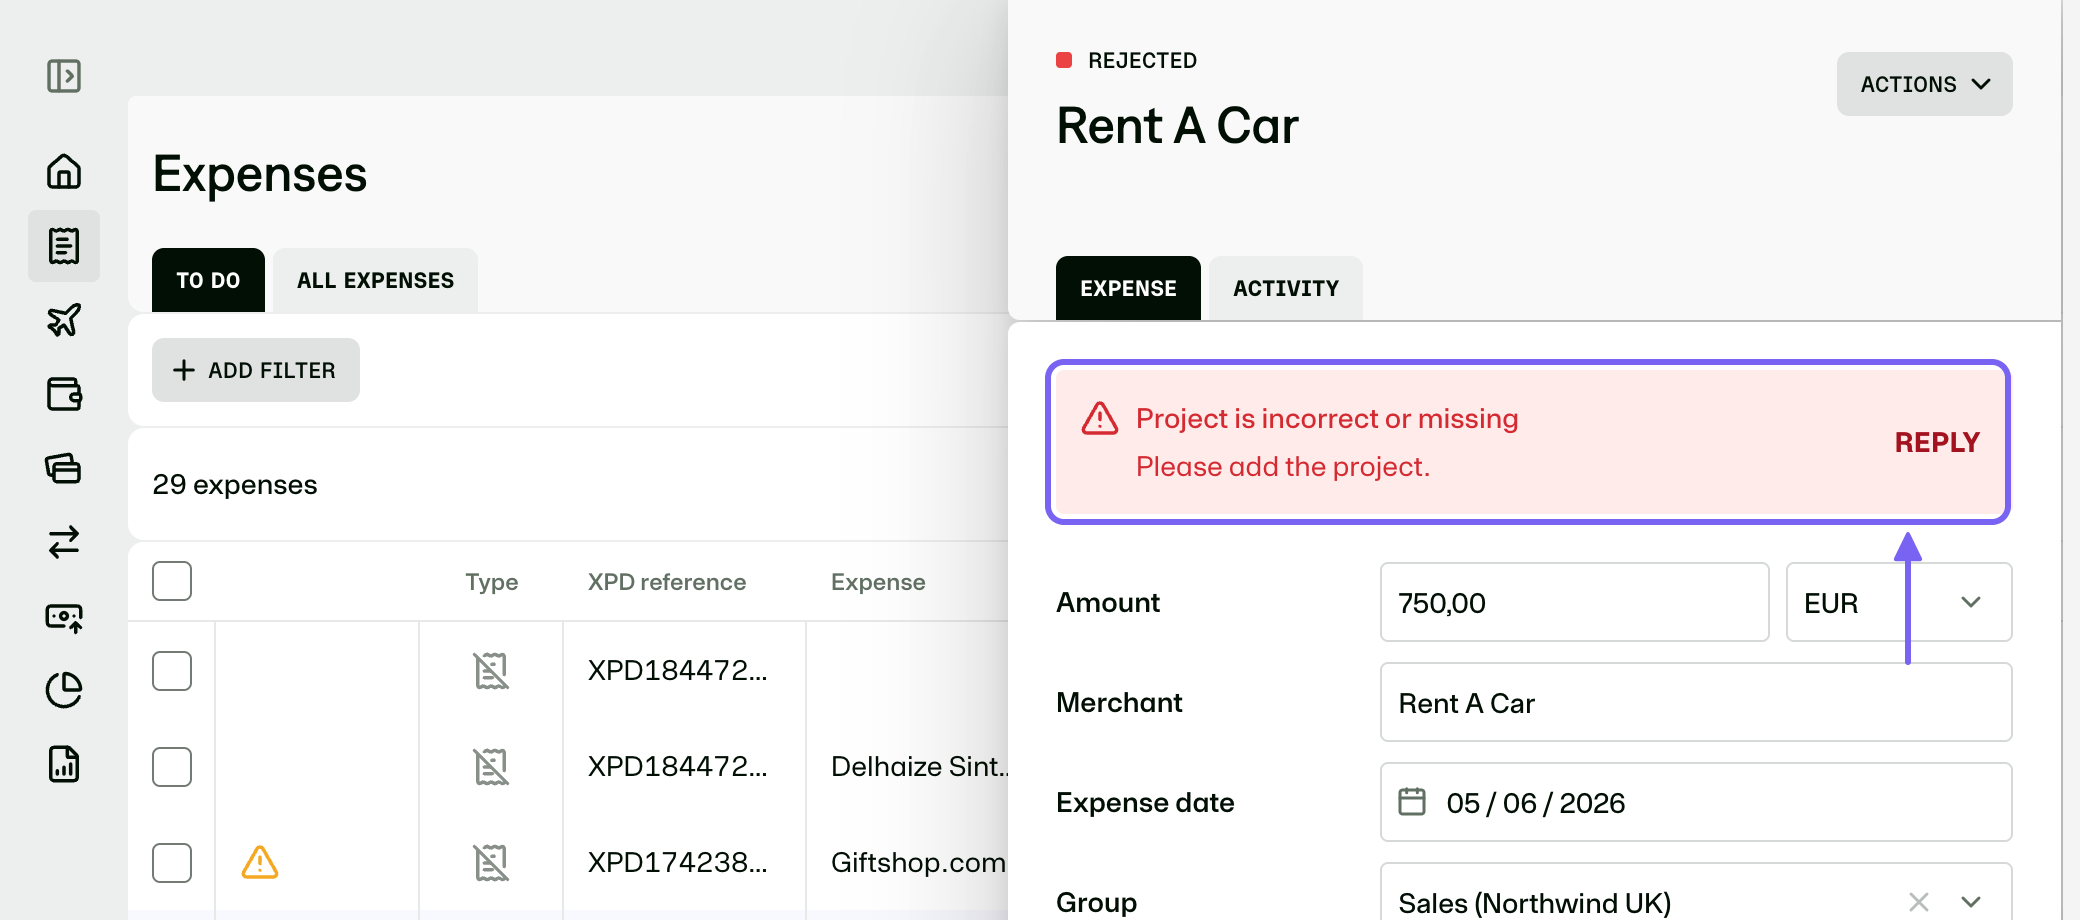Image resolution: width=2080 pixels, height=920 pixels.
Task: Open the Travel airplane icon
Action: coord(64,320)
